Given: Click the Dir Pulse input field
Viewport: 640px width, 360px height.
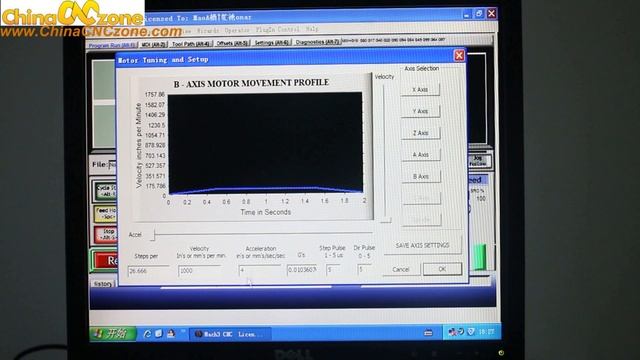Looking at the screenshot, I should [364, 269].
